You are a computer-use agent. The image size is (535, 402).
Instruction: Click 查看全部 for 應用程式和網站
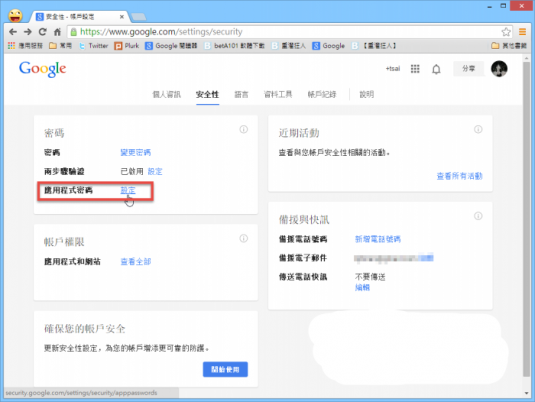(135, 262)
